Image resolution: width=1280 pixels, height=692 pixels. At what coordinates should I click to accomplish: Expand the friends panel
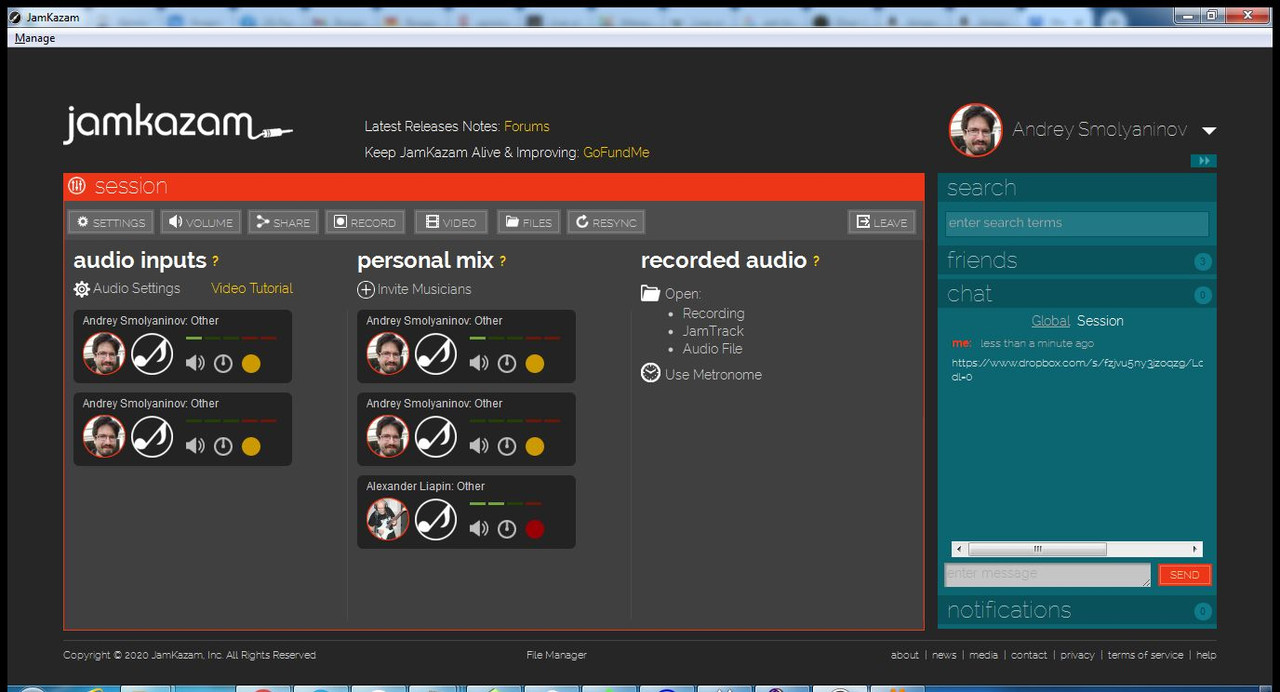point(1077,261)
